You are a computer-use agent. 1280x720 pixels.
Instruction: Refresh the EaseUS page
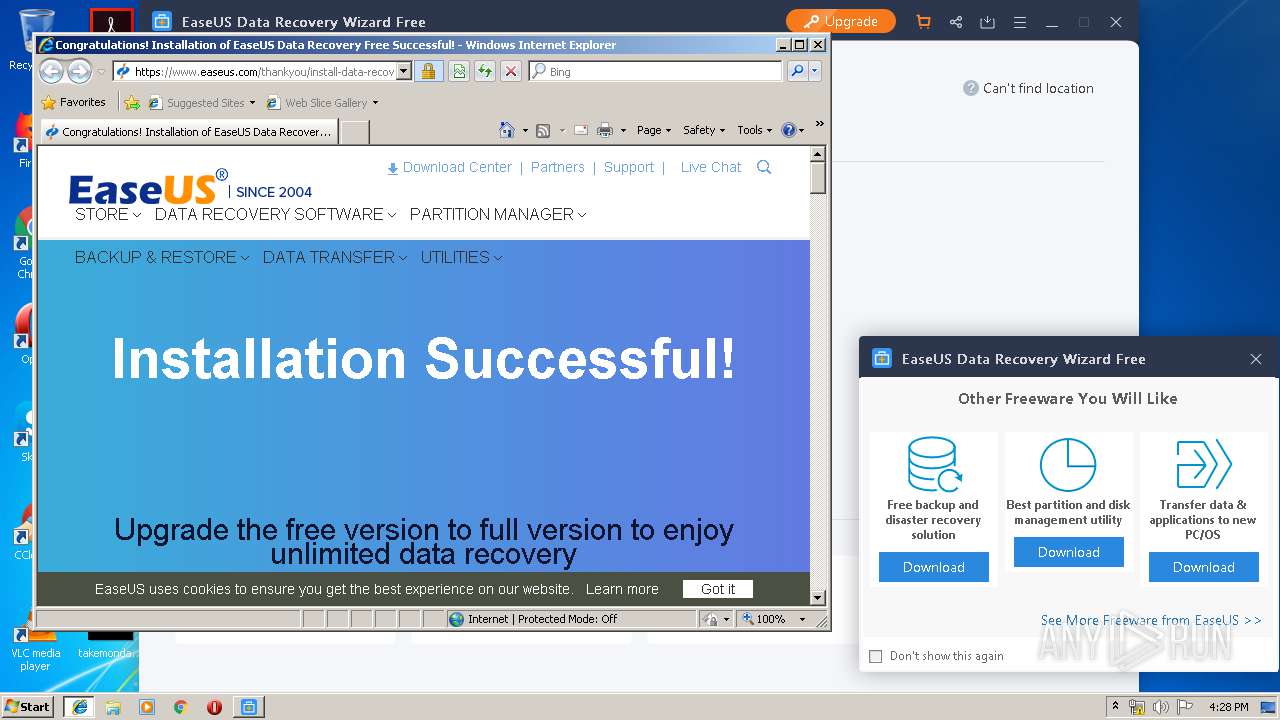coord(485,71)
